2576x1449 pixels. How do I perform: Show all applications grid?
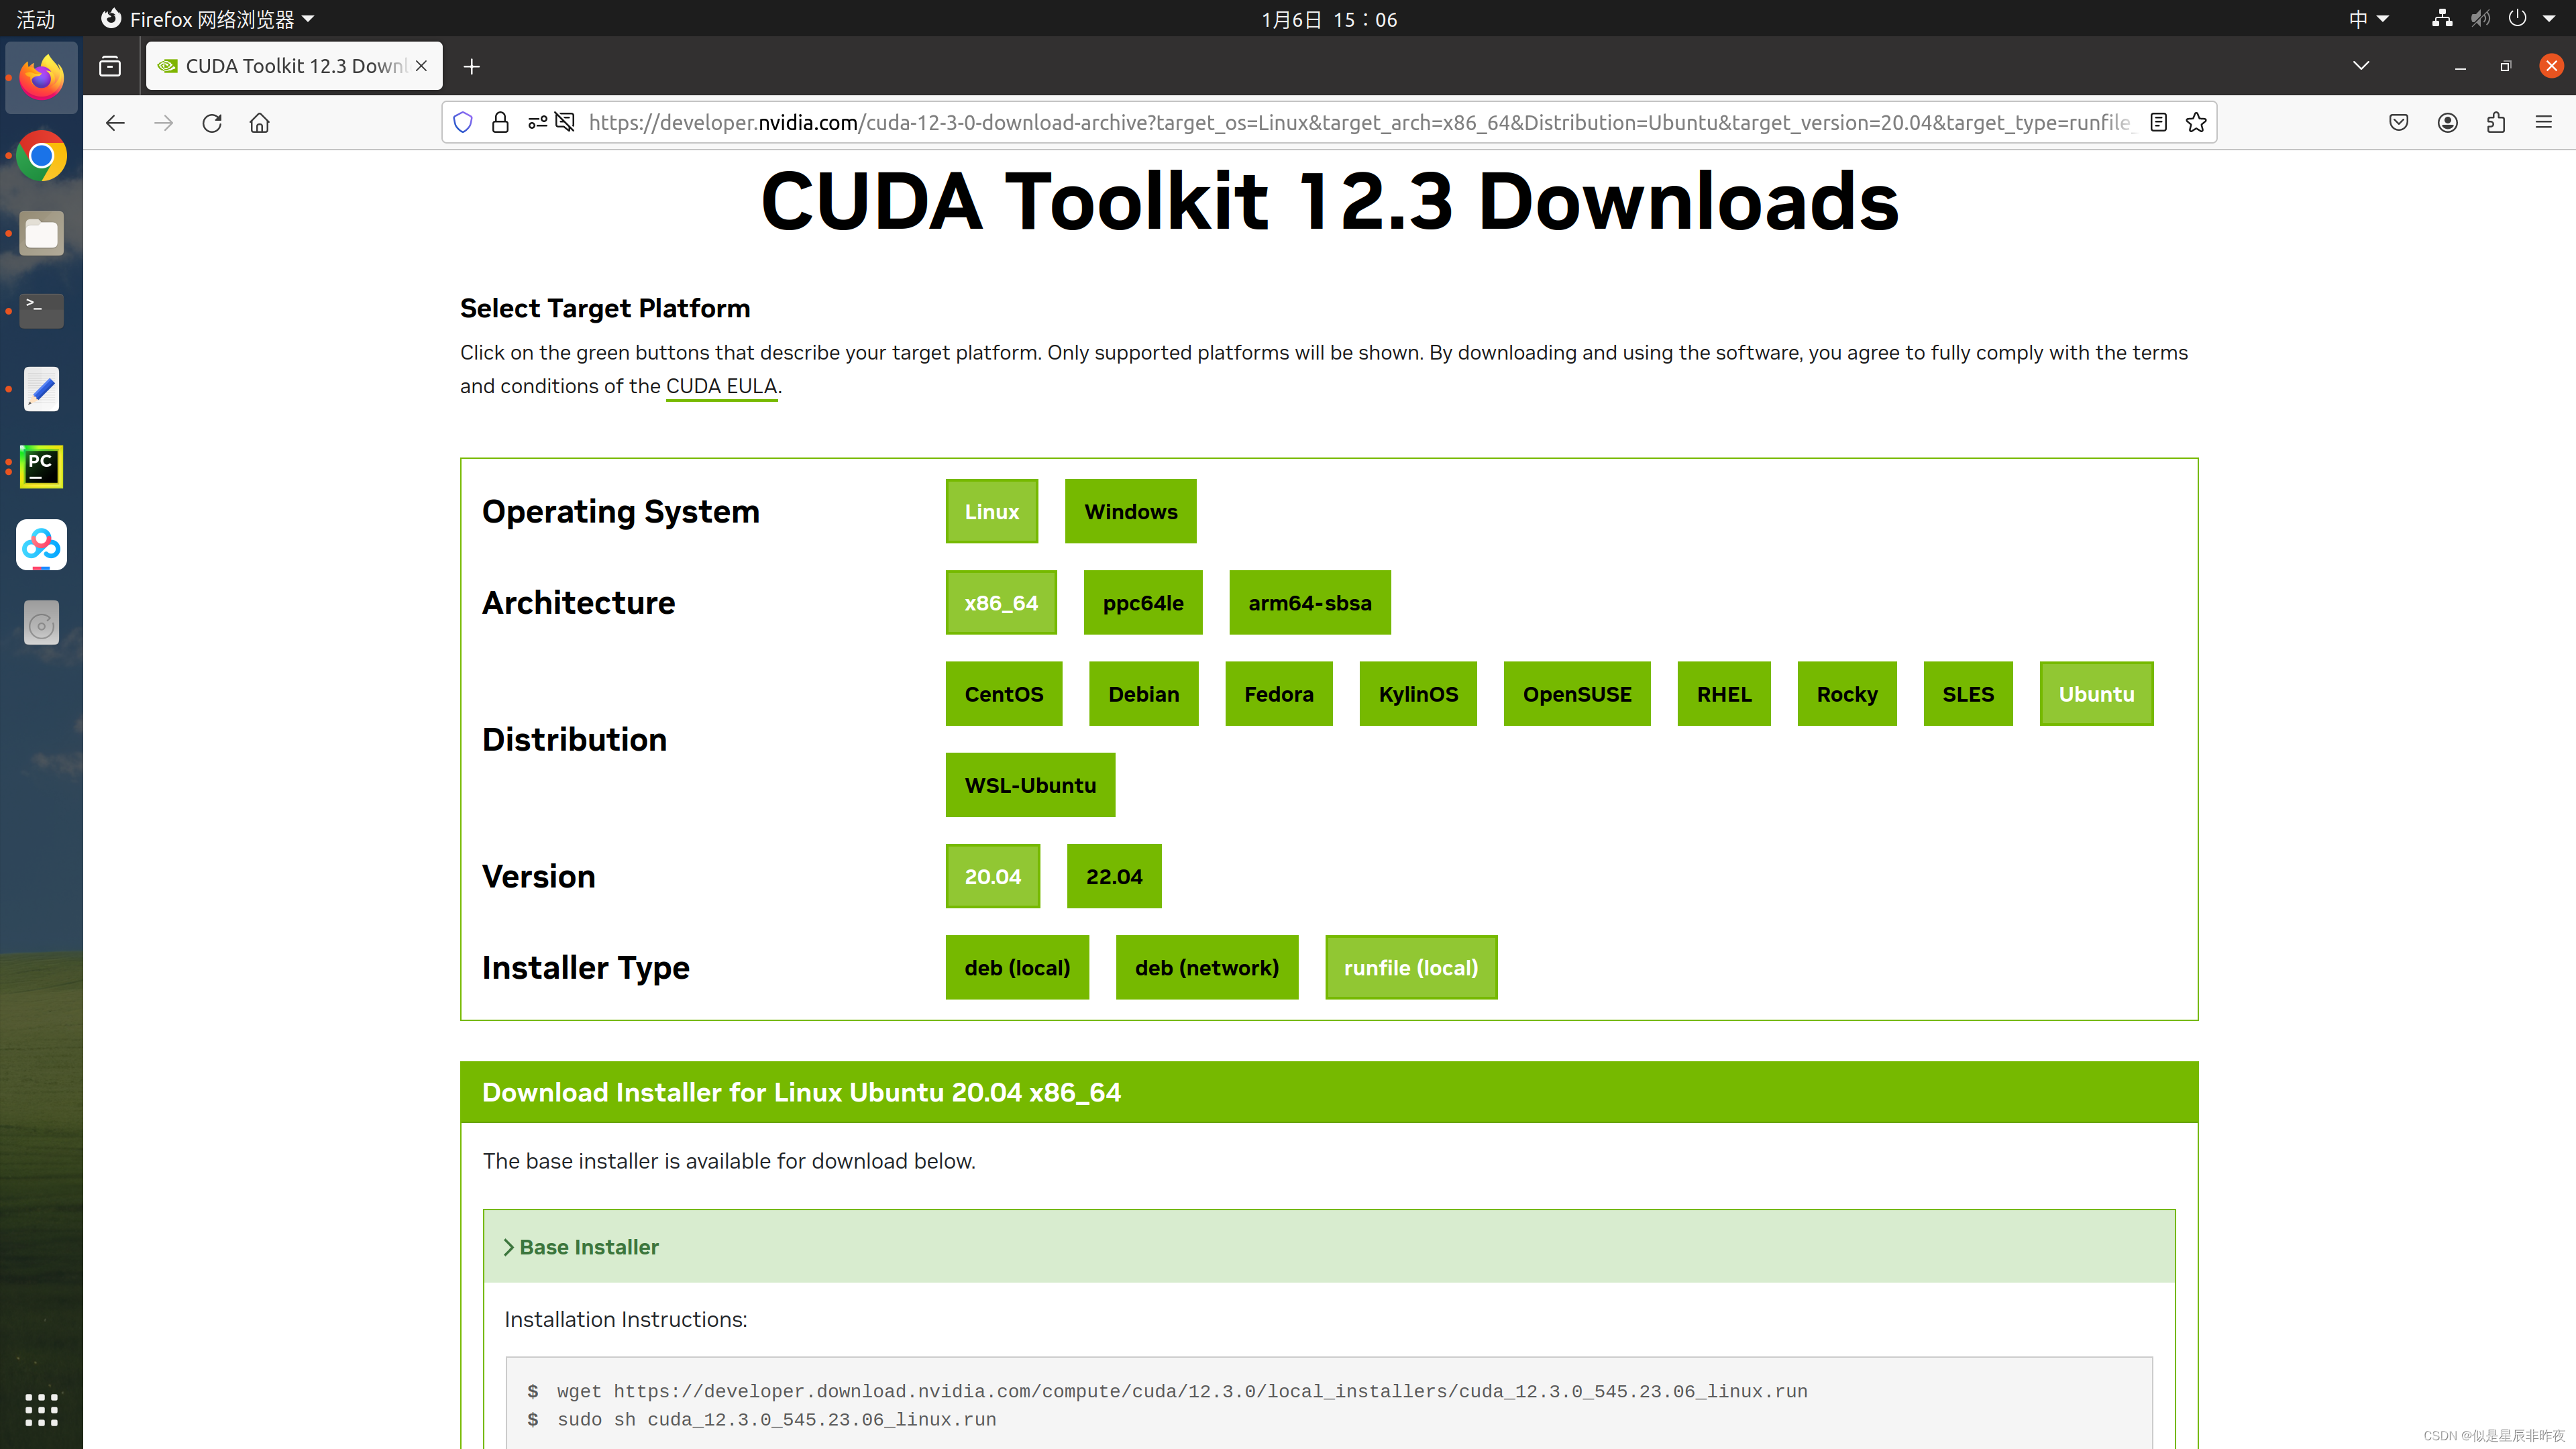[x=41, y=1409]
